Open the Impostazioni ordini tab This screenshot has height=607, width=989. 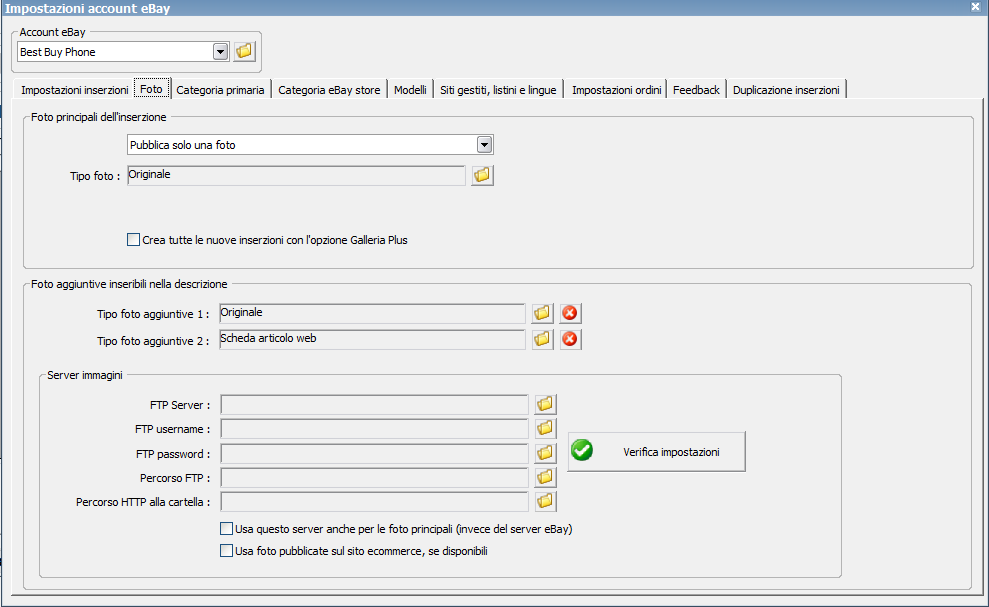pyautogui.click(x=616, y=90)
